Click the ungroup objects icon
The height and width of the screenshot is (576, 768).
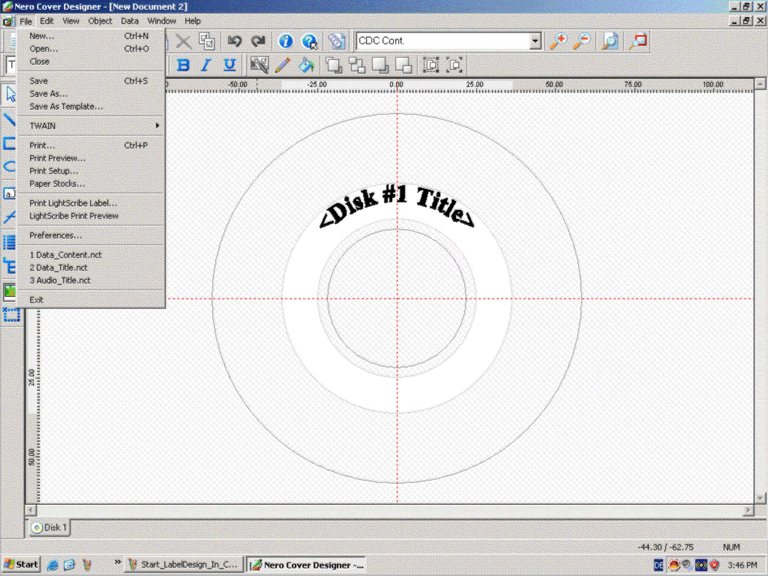point(455,65)
